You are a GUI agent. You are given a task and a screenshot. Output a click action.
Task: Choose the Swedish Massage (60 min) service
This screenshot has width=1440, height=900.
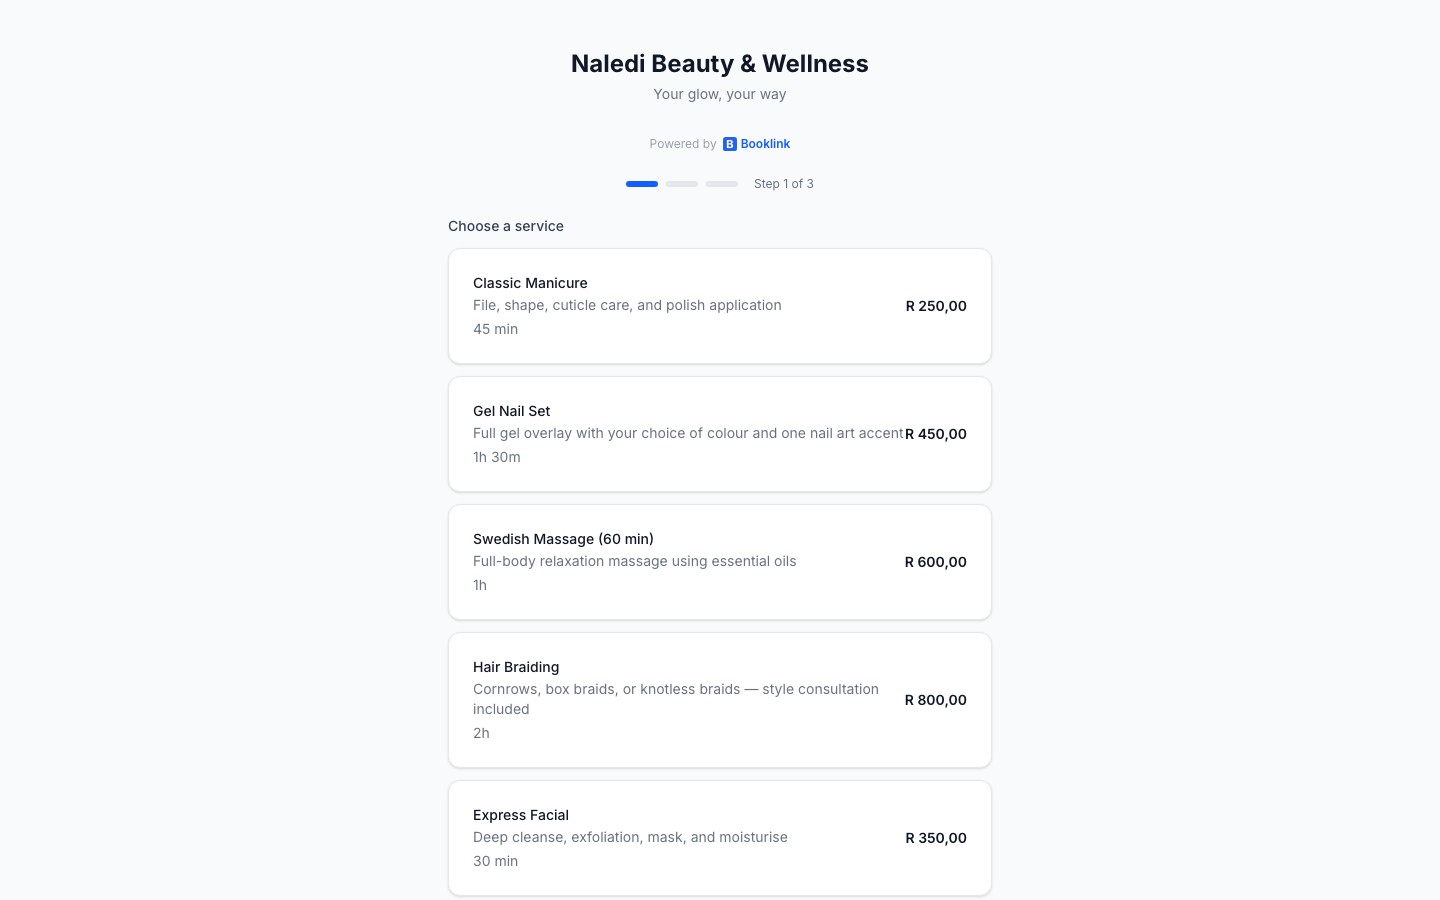(720, 561)
